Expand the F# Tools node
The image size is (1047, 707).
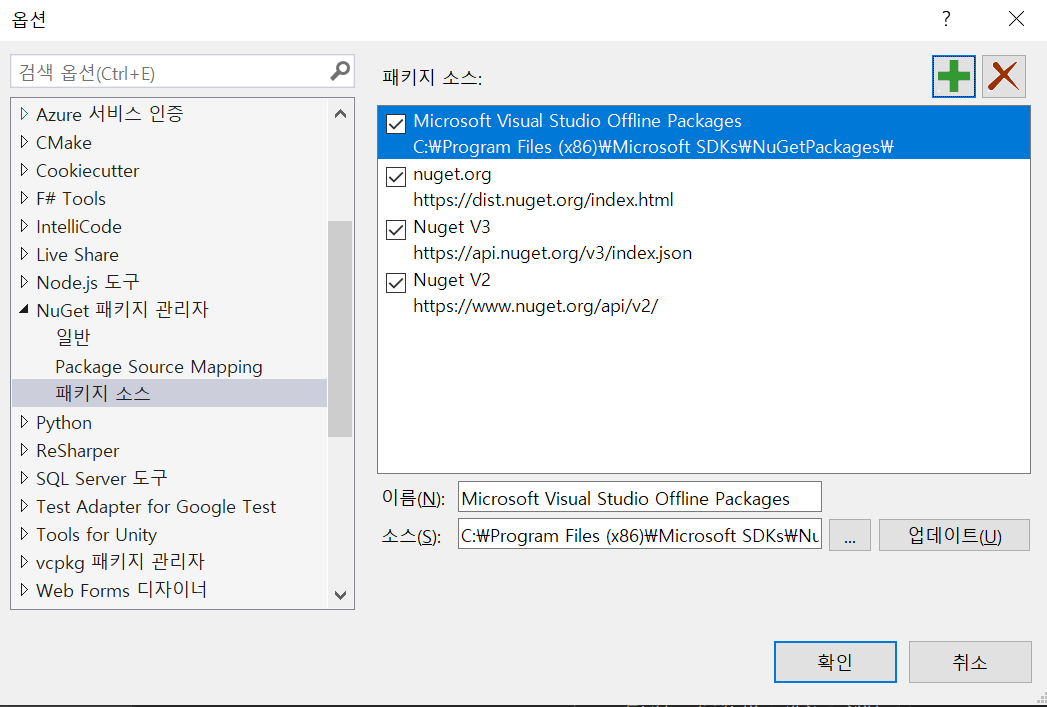tap(24, 198)
